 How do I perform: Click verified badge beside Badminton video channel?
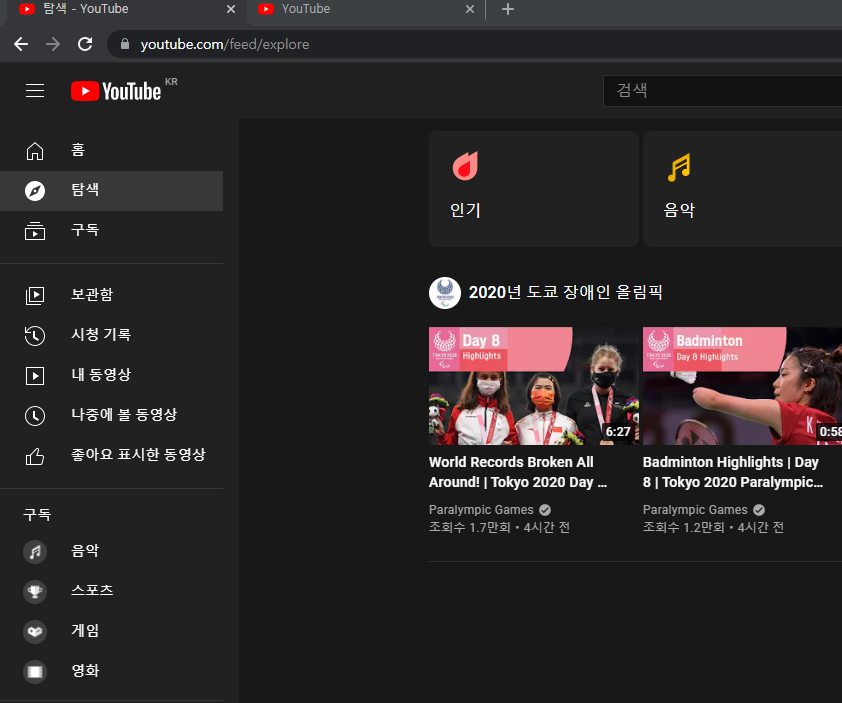[759, 510]
